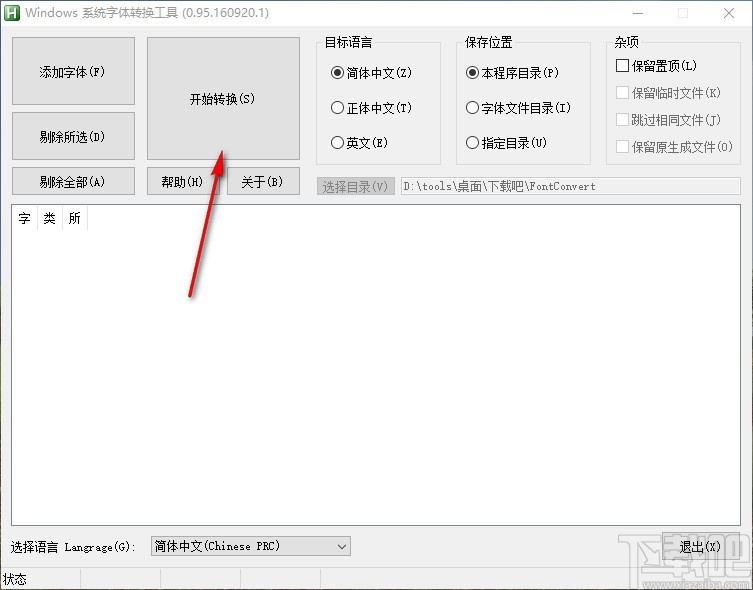Start conversion with 开始转换(S) button
This screenshot has height=590, width=753.
(x=223, y=98)
